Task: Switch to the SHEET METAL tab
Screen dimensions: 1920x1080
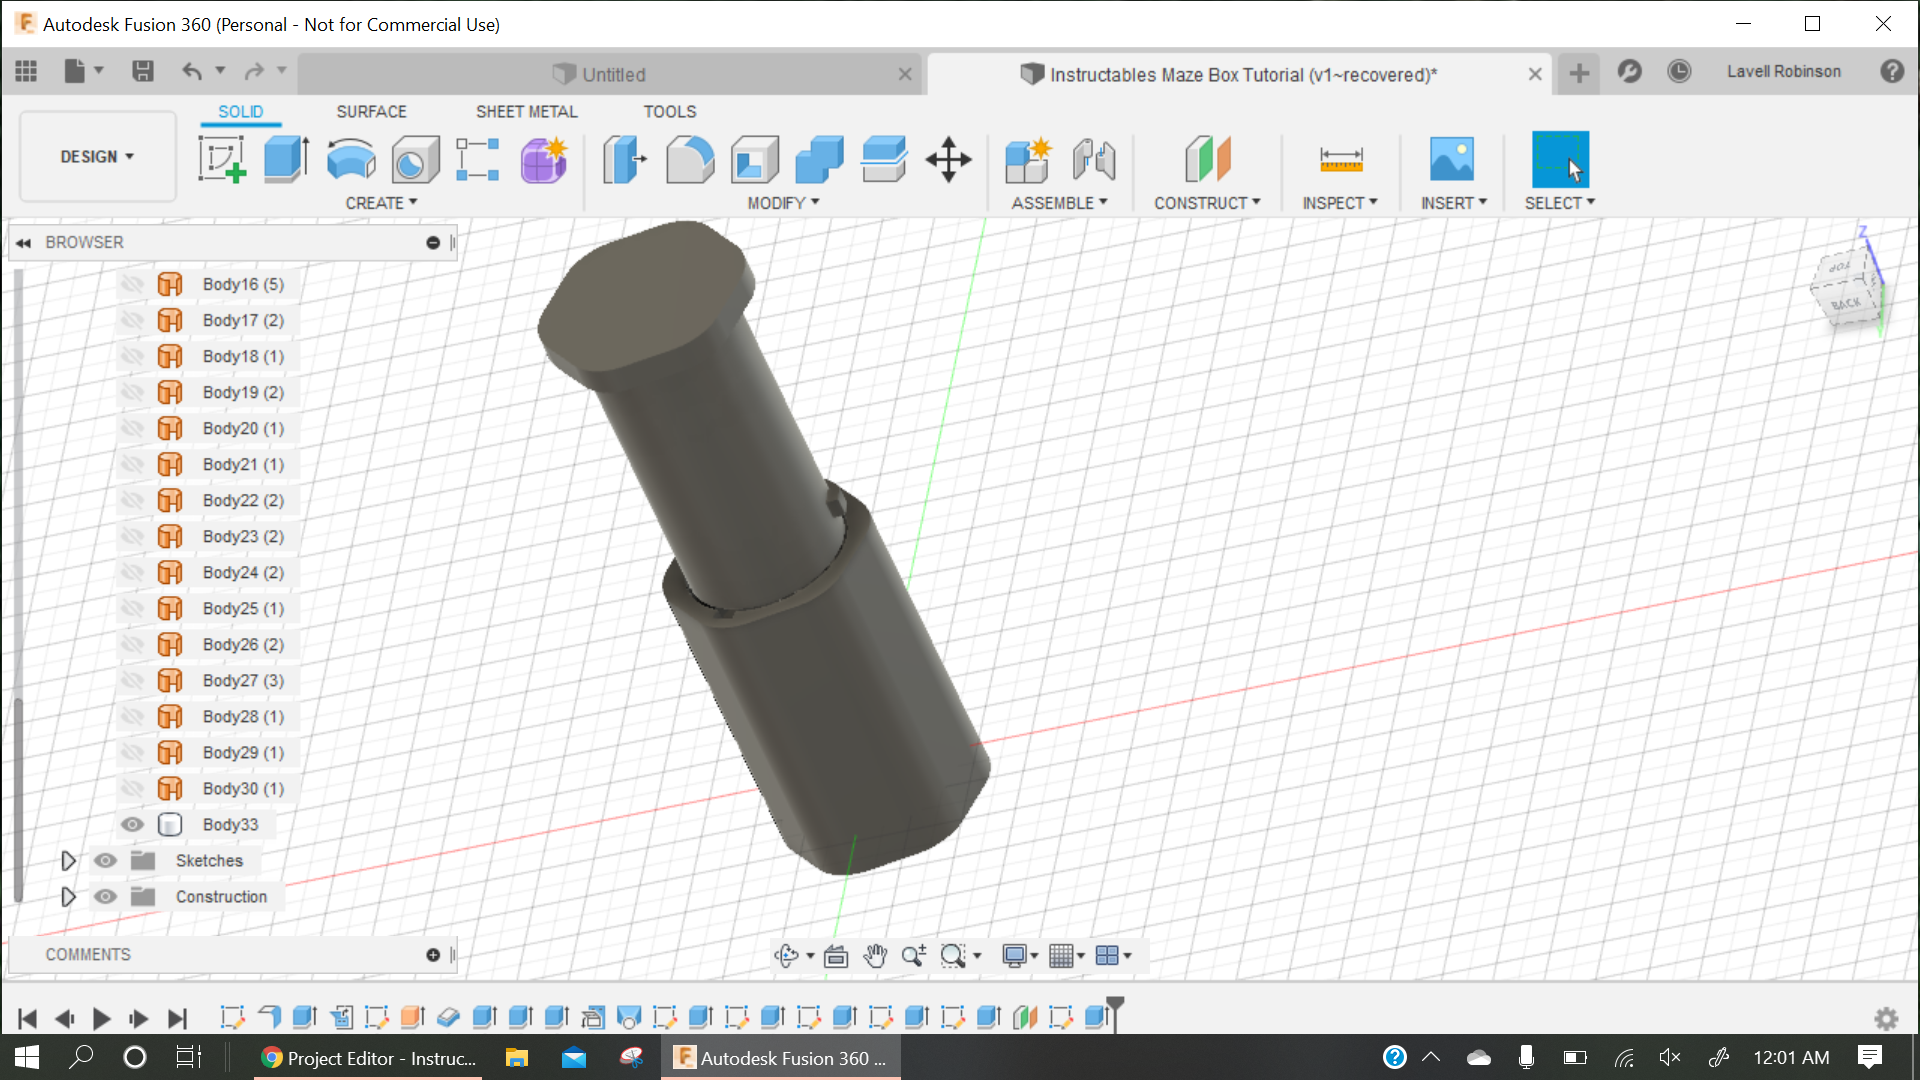Action: [x=526, y=112]
